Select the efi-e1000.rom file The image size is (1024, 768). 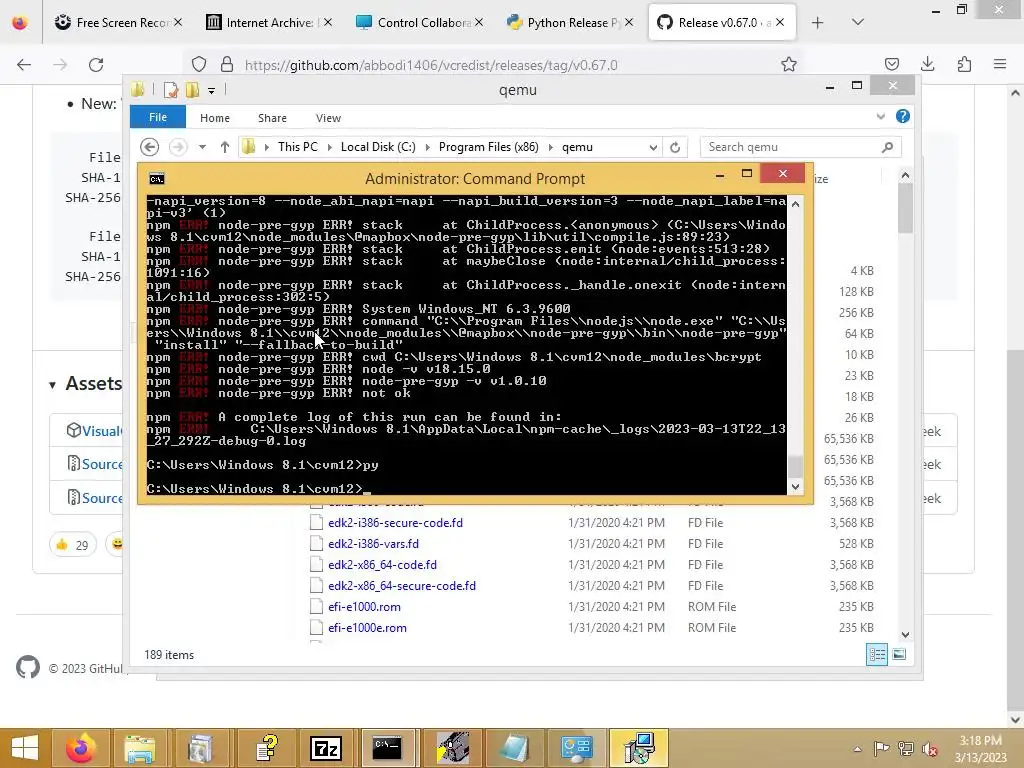[364, 607]
